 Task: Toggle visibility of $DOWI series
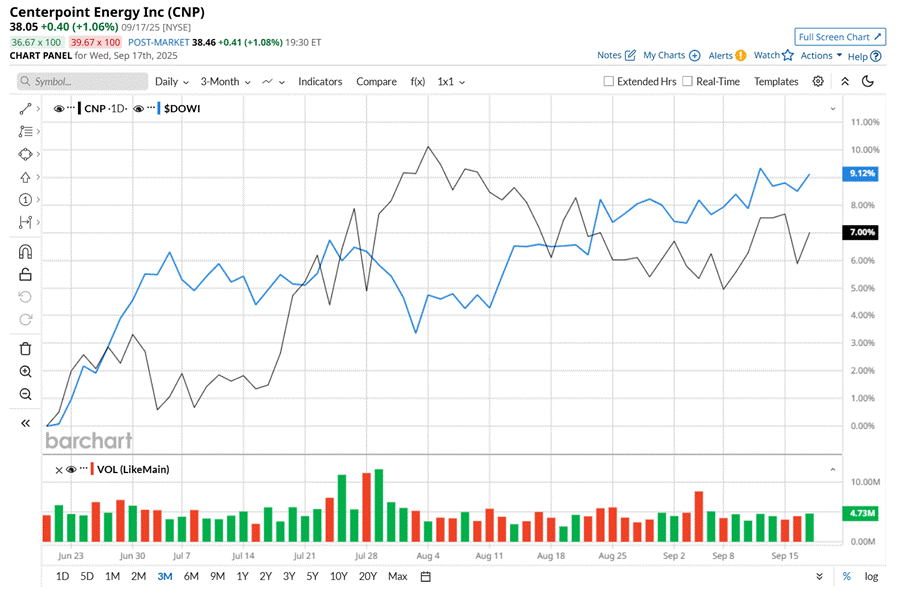coord(138,108)
